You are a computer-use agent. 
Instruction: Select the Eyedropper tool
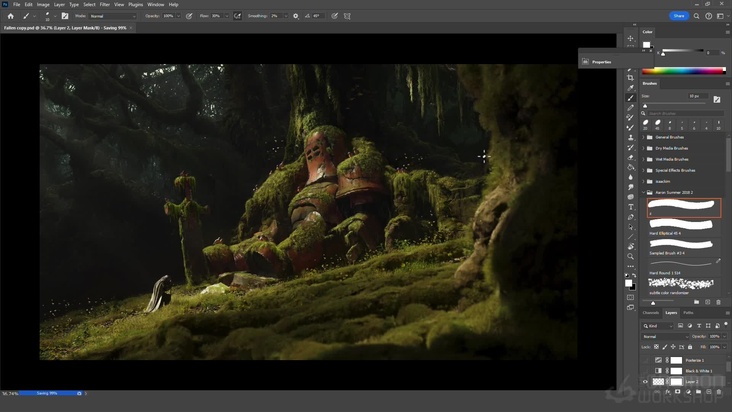pyautogui.click(x=630, y=87)
